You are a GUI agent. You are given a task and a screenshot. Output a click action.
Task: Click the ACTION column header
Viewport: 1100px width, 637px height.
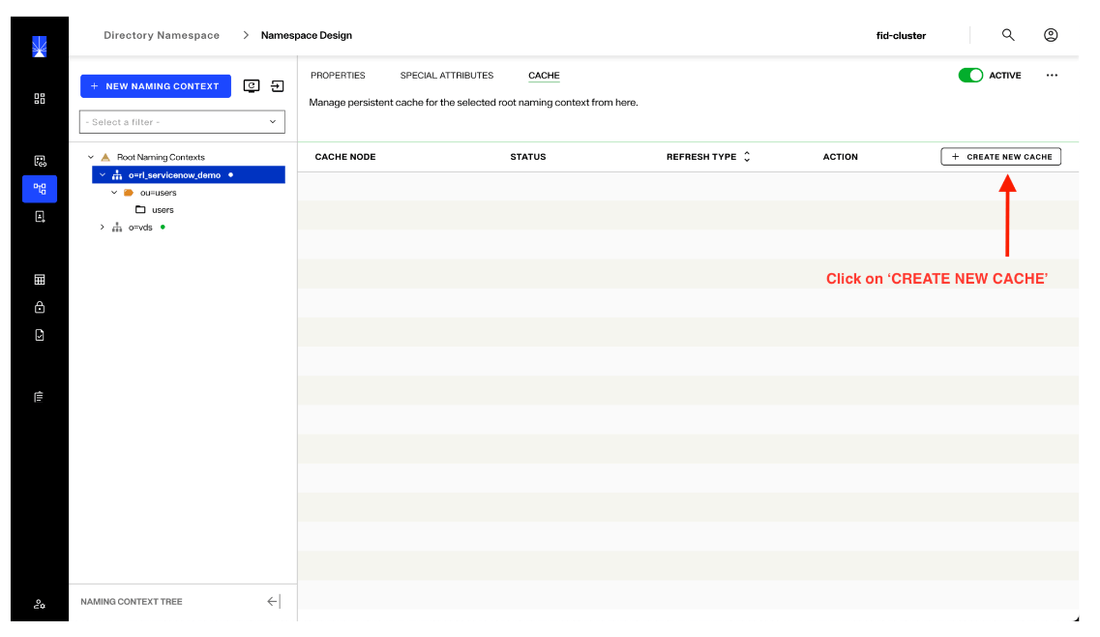(840, 156)
